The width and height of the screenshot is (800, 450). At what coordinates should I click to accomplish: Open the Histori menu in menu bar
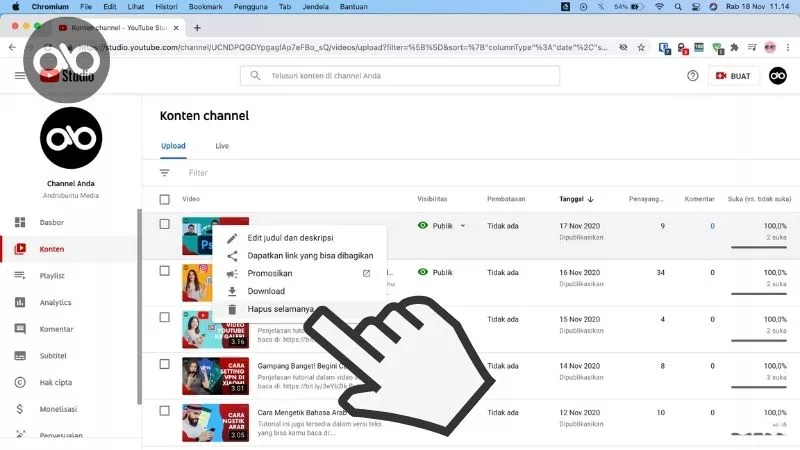[x=166, y=7]
